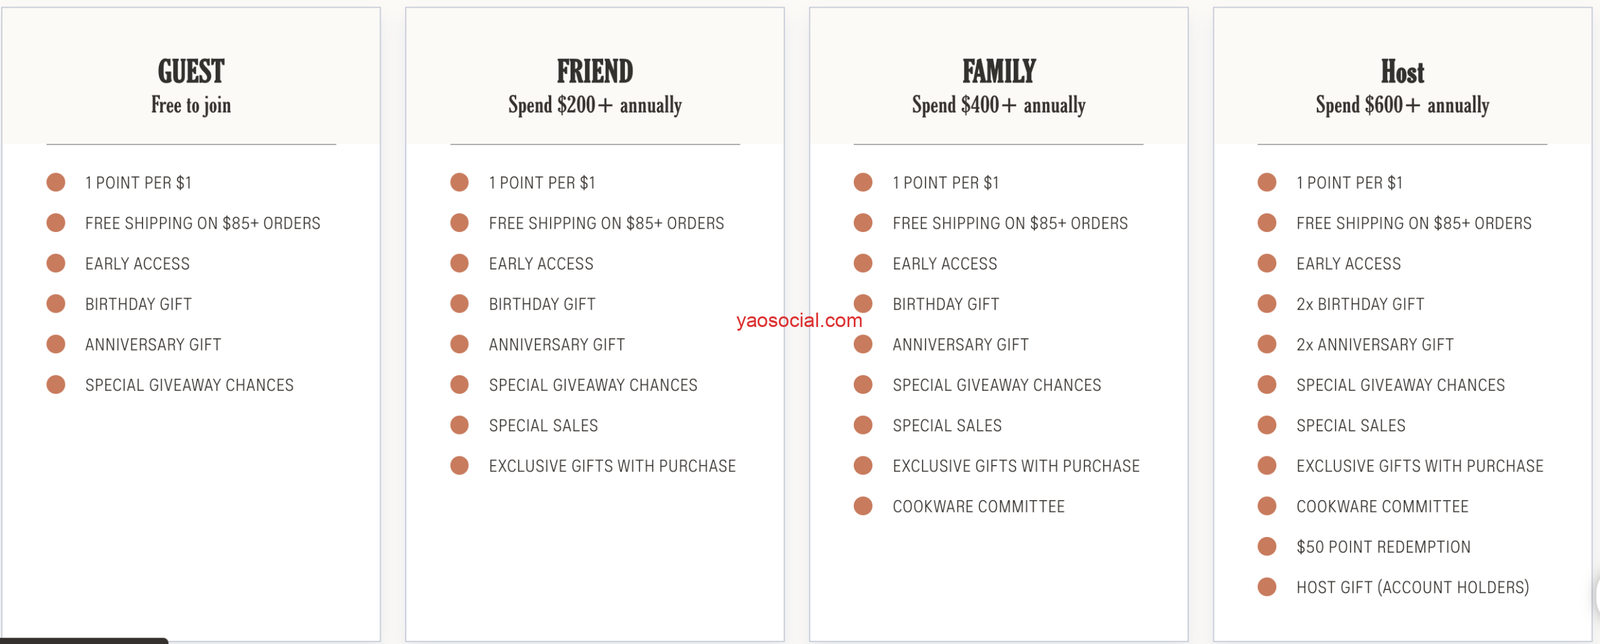Viewport: 1600px width, 644px height.
Task: Select the FAMILY tier heading
Action: tap(999, 72)
